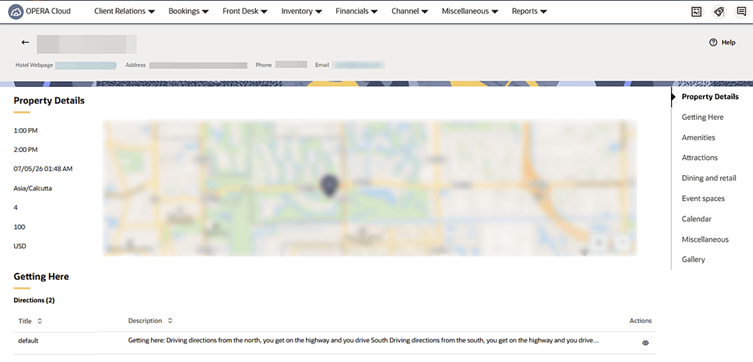Jump to Event spaces section
Image resolution: width=753 pixels, height=362 pixels.
click(703, 198)
